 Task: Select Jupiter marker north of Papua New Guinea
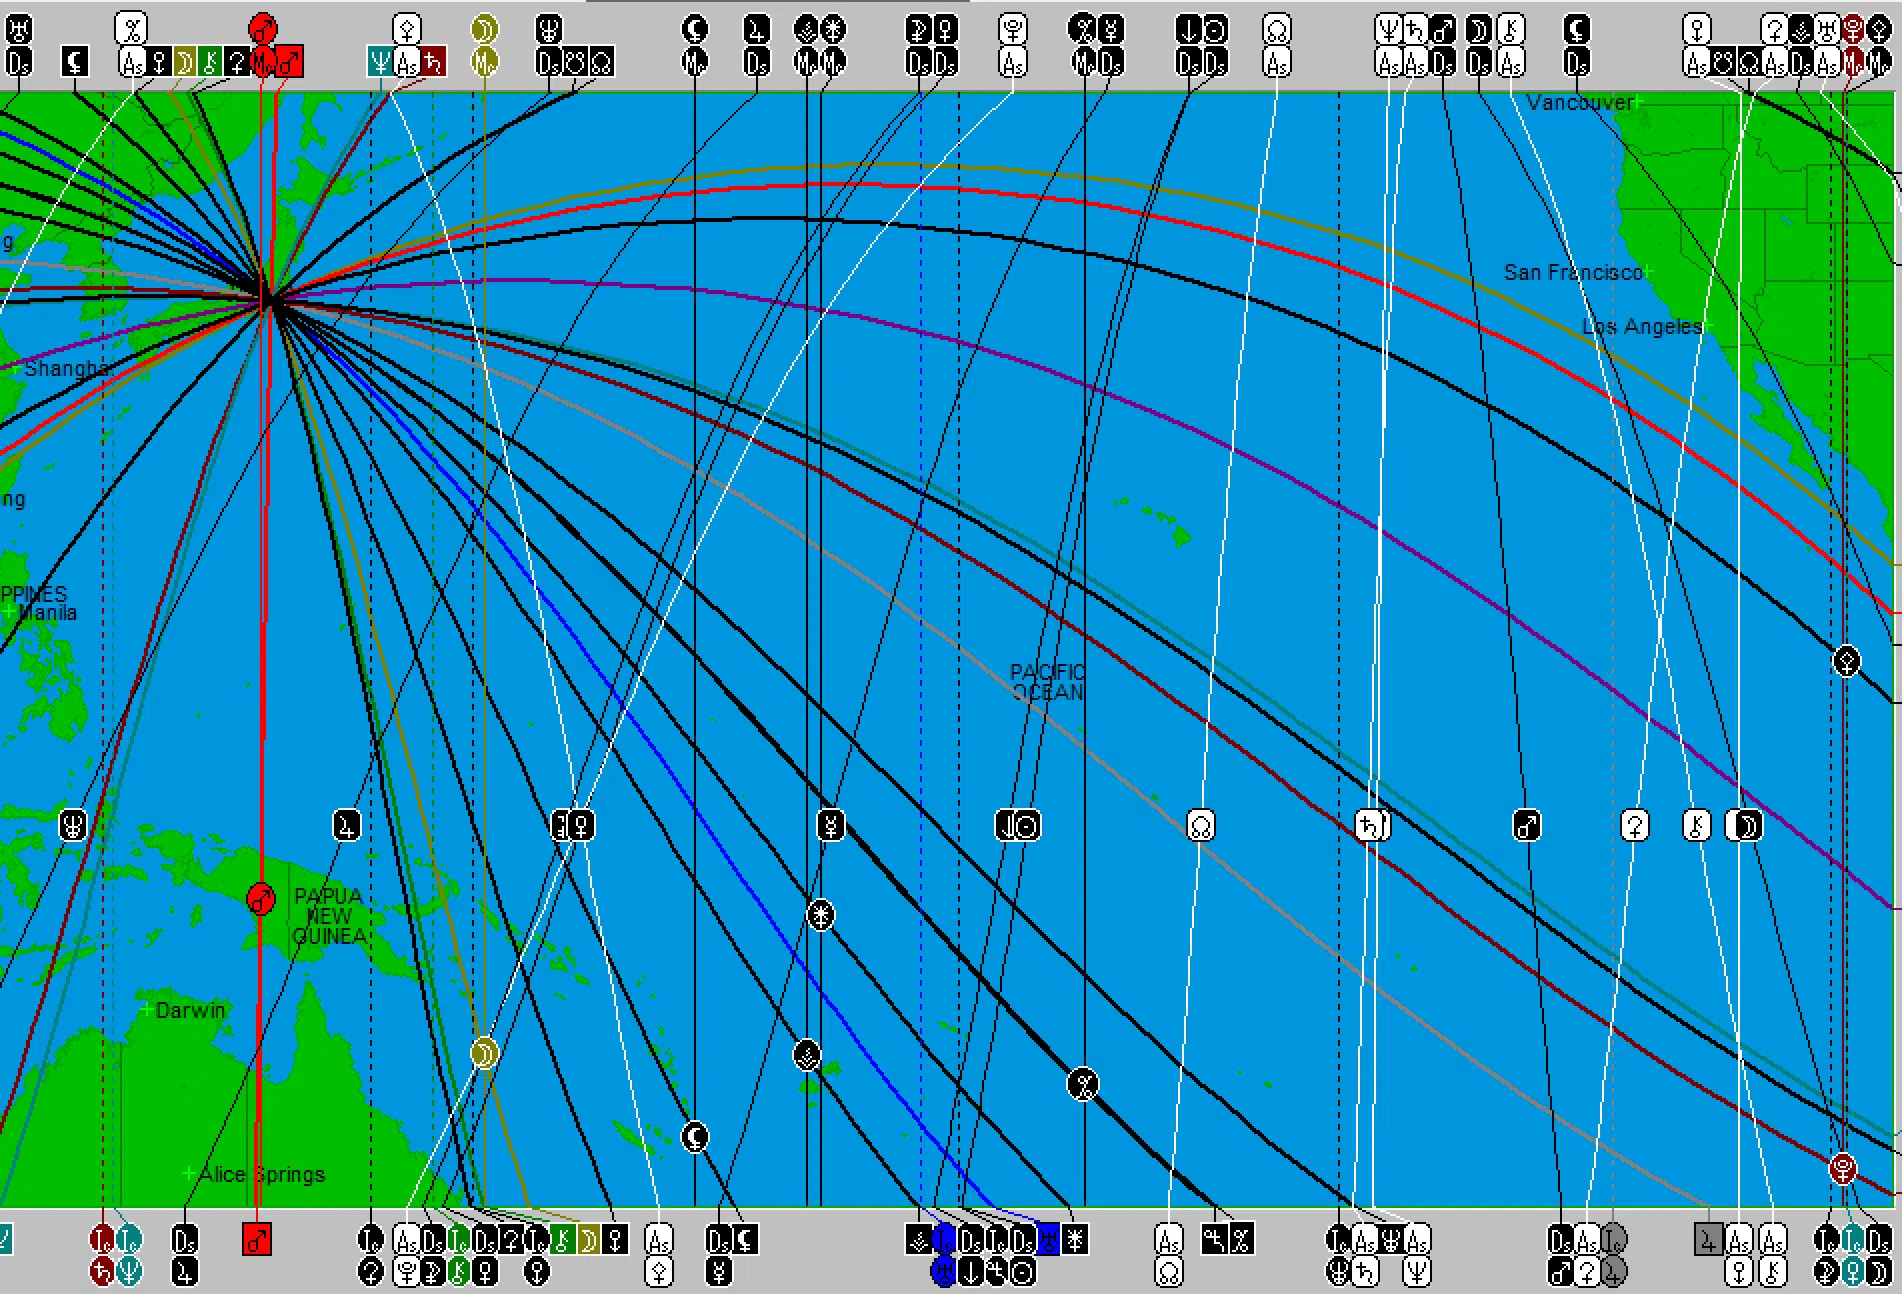(x=346, y=825)
